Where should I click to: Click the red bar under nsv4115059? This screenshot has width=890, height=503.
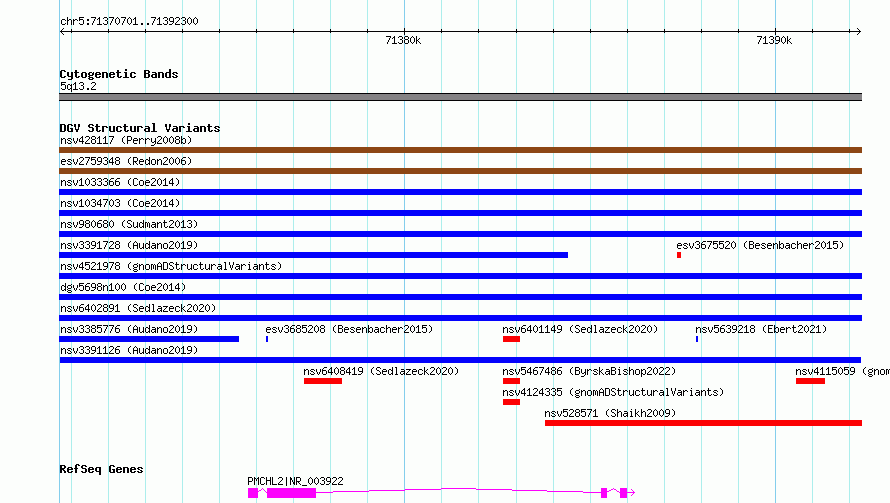tap(811, 381)
